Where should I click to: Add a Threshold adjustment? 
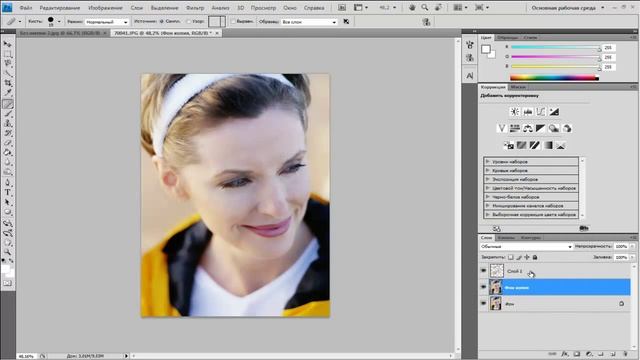pyautogui.click(x=535, y=145)
